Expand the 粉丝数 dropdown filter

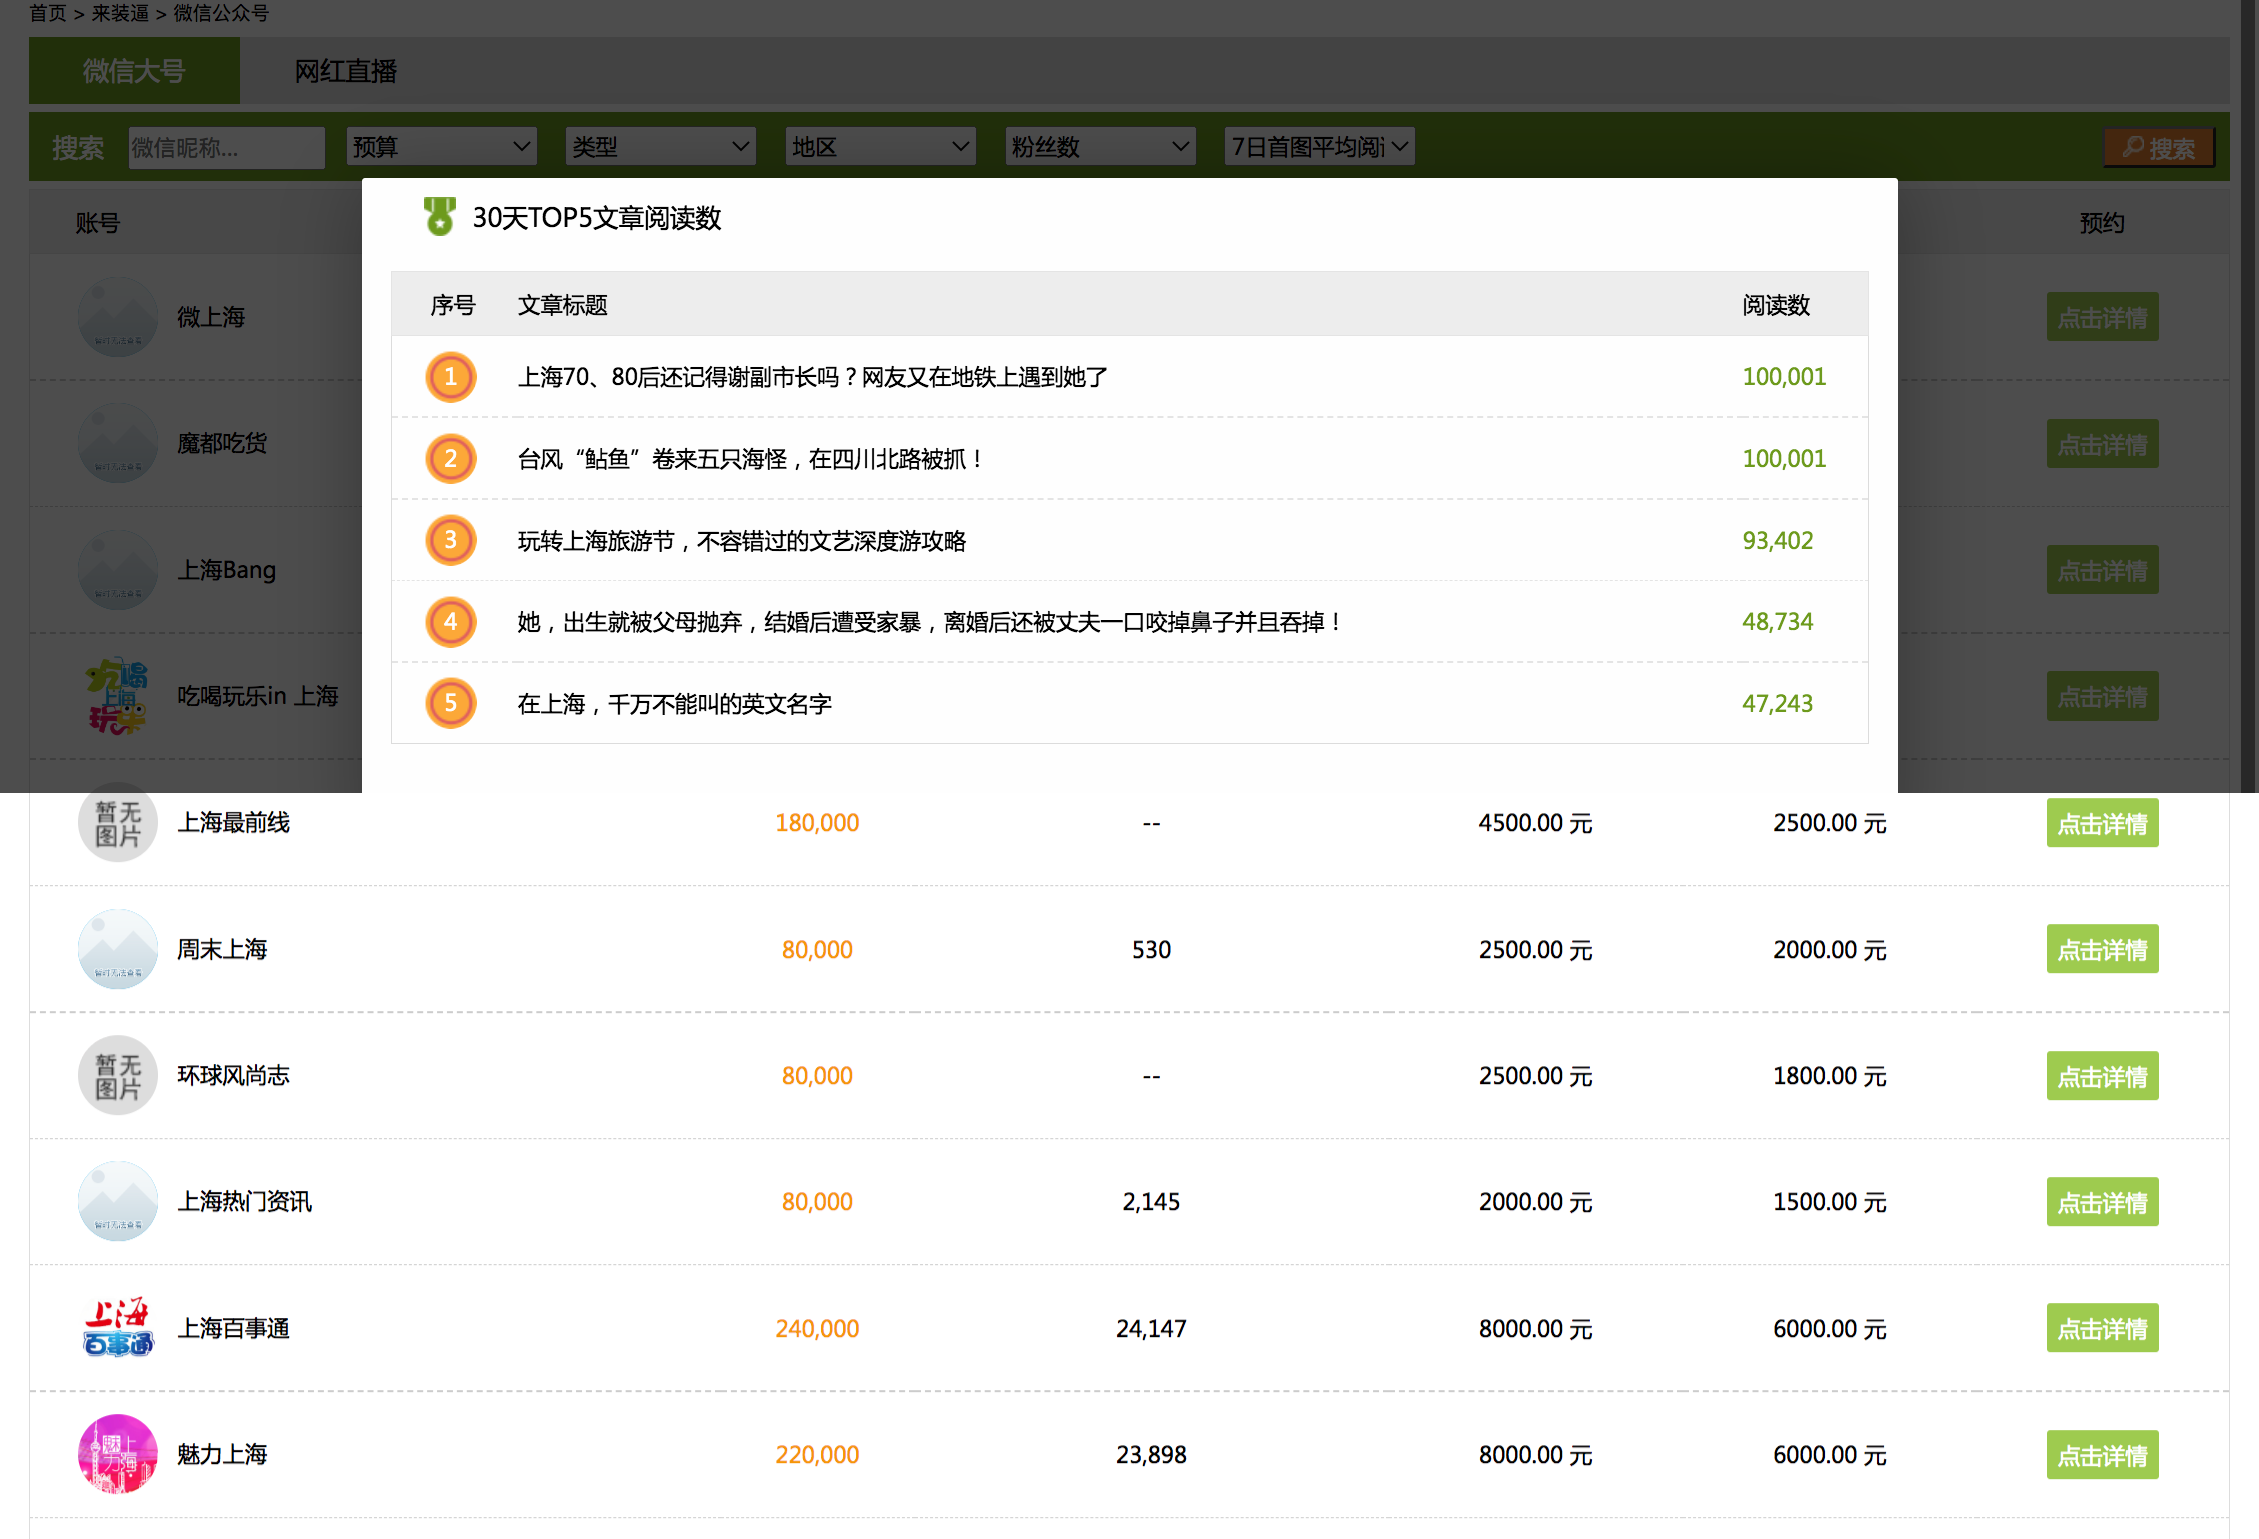tap(1100, 147)
